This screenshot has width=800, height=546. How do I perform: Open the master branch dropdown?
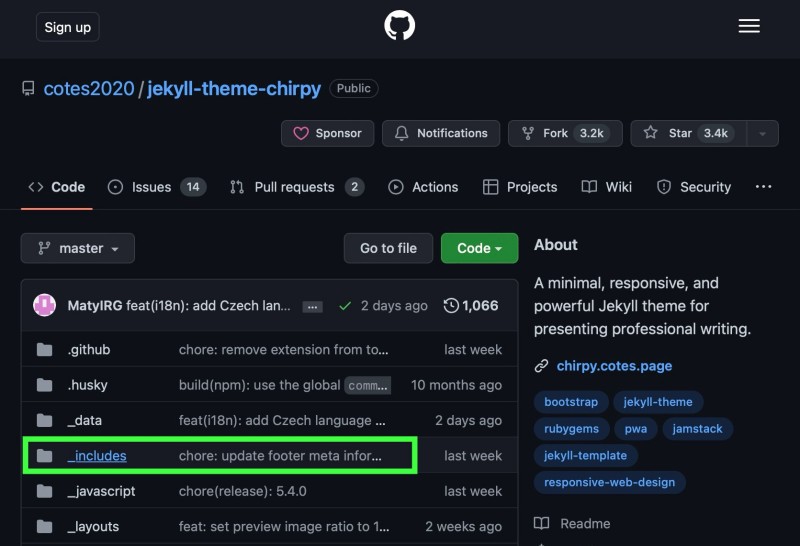click(x=78, y=248)
